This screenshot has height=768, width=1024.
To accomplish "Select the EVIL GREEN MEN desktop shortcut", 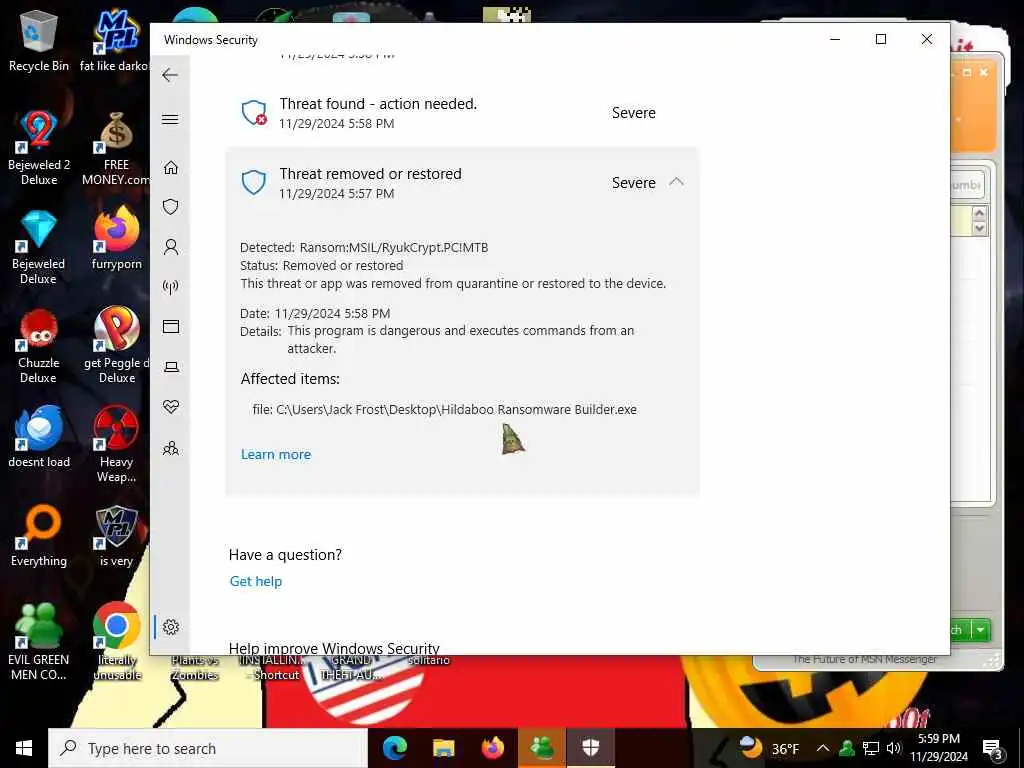I will pos(39,641).
